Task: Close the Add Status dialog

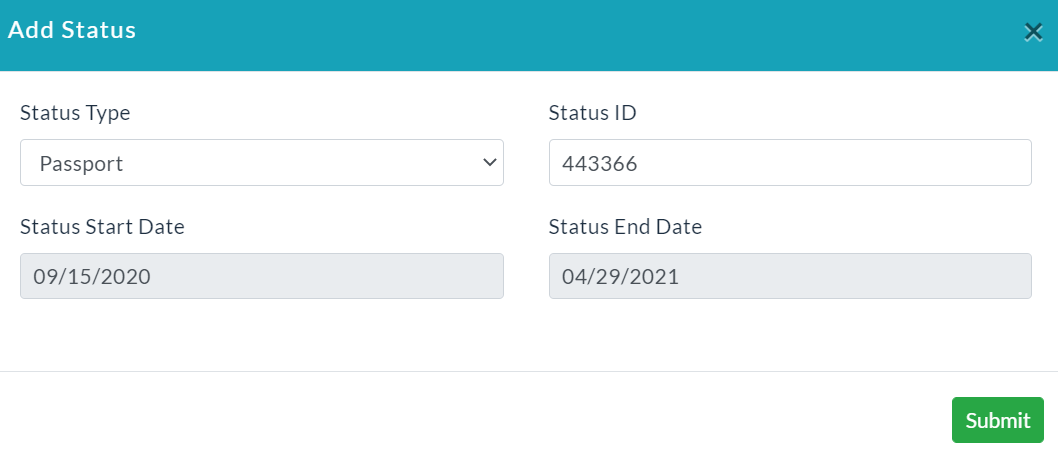Action: click(x=1033, y=32)
